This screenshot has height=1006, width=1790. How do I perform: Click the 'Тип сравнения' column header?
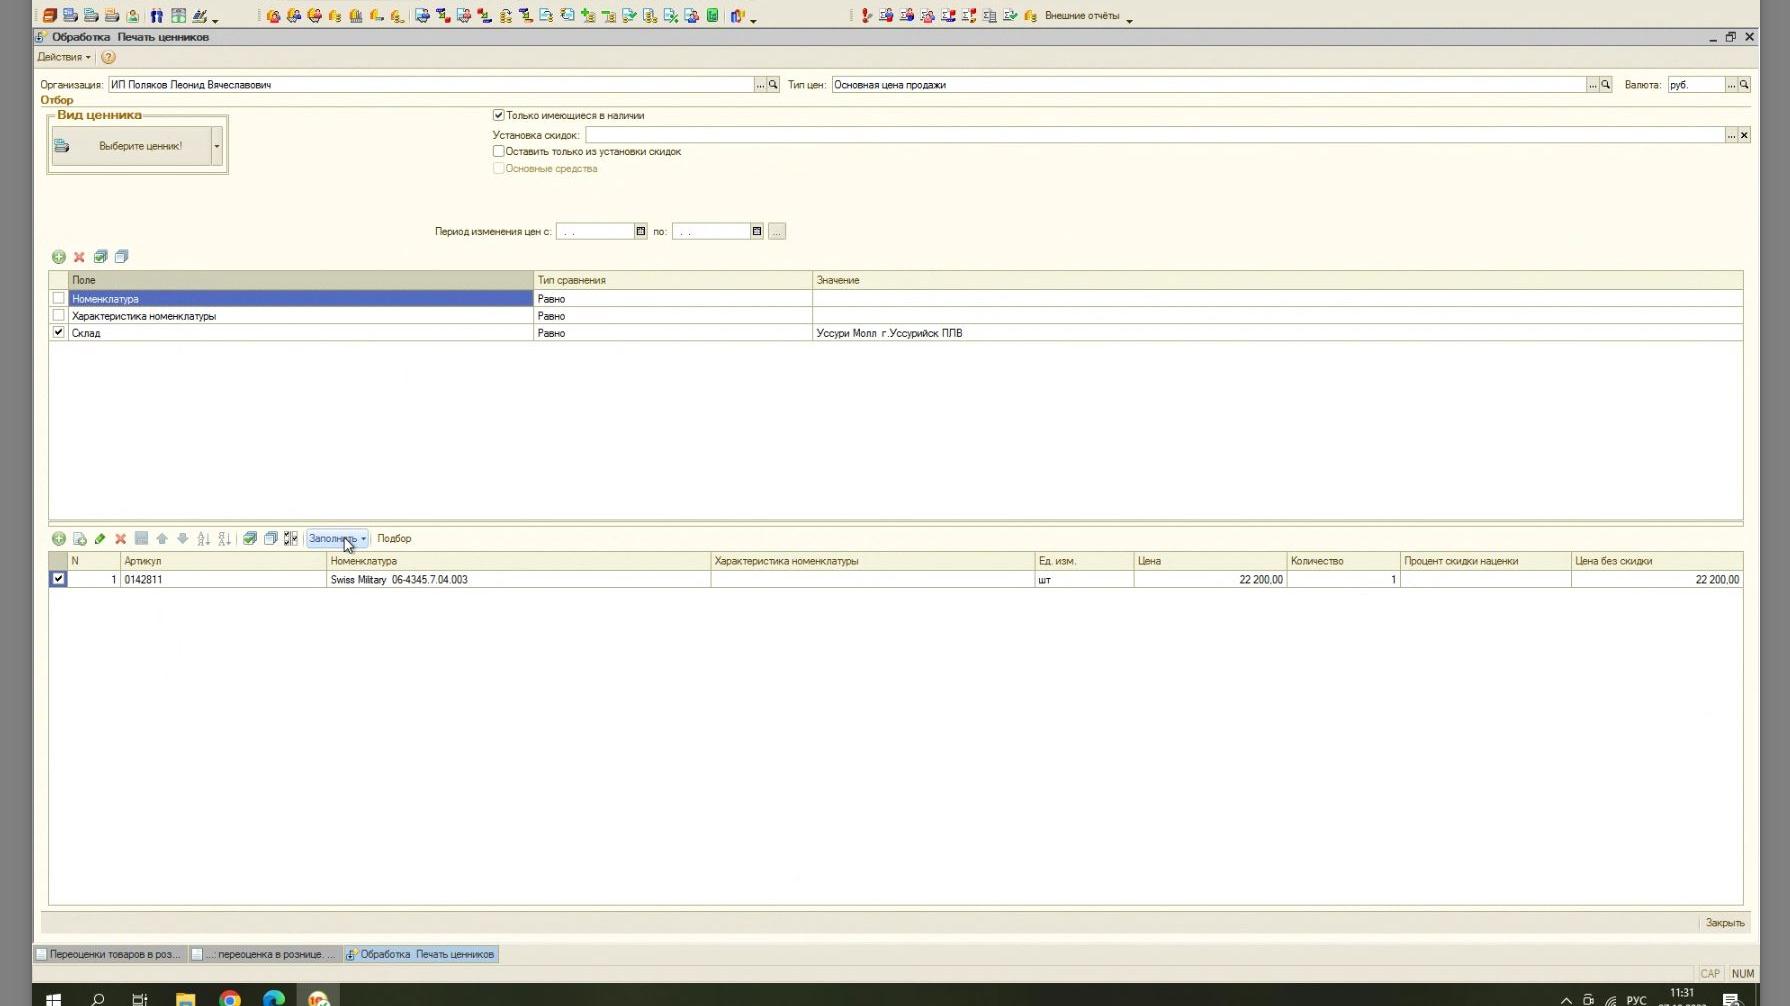click(673, 280)
